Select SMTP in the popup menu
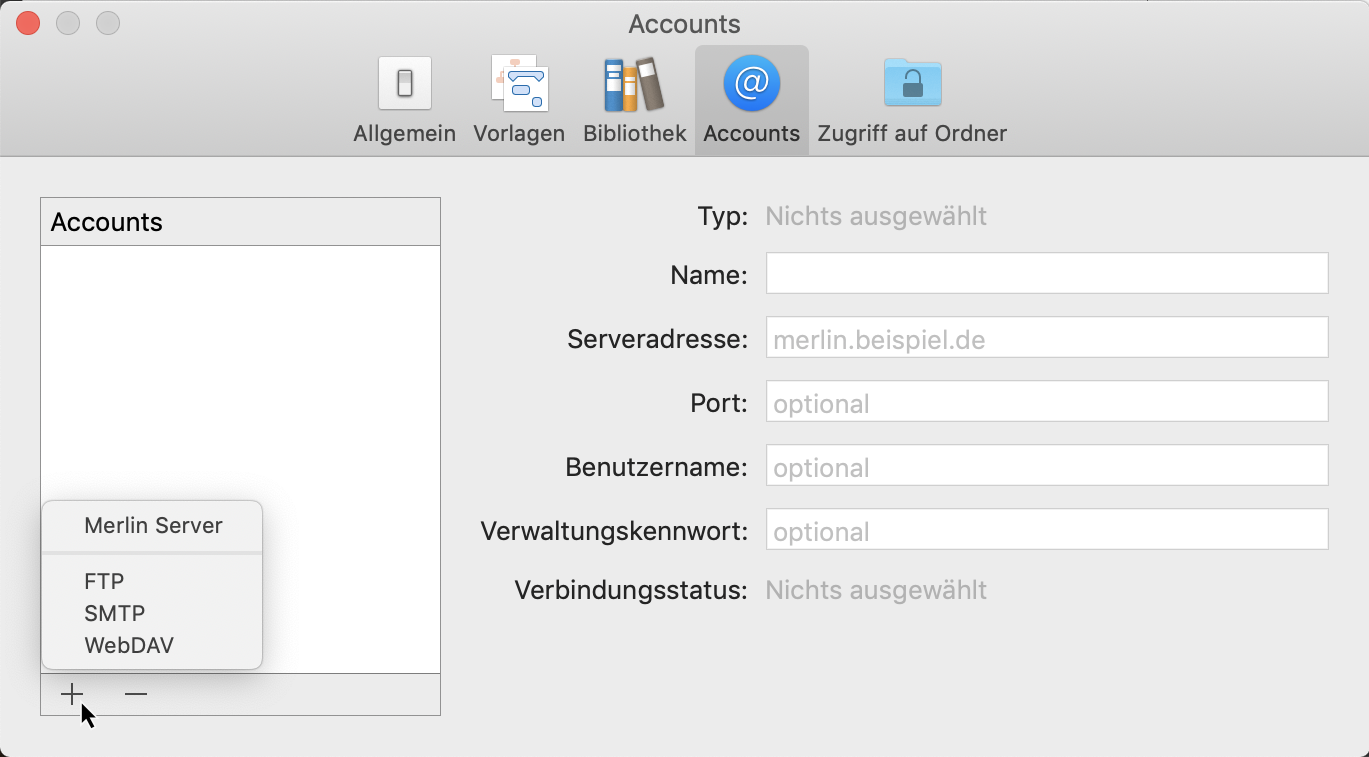 click(x=114, y=613)
